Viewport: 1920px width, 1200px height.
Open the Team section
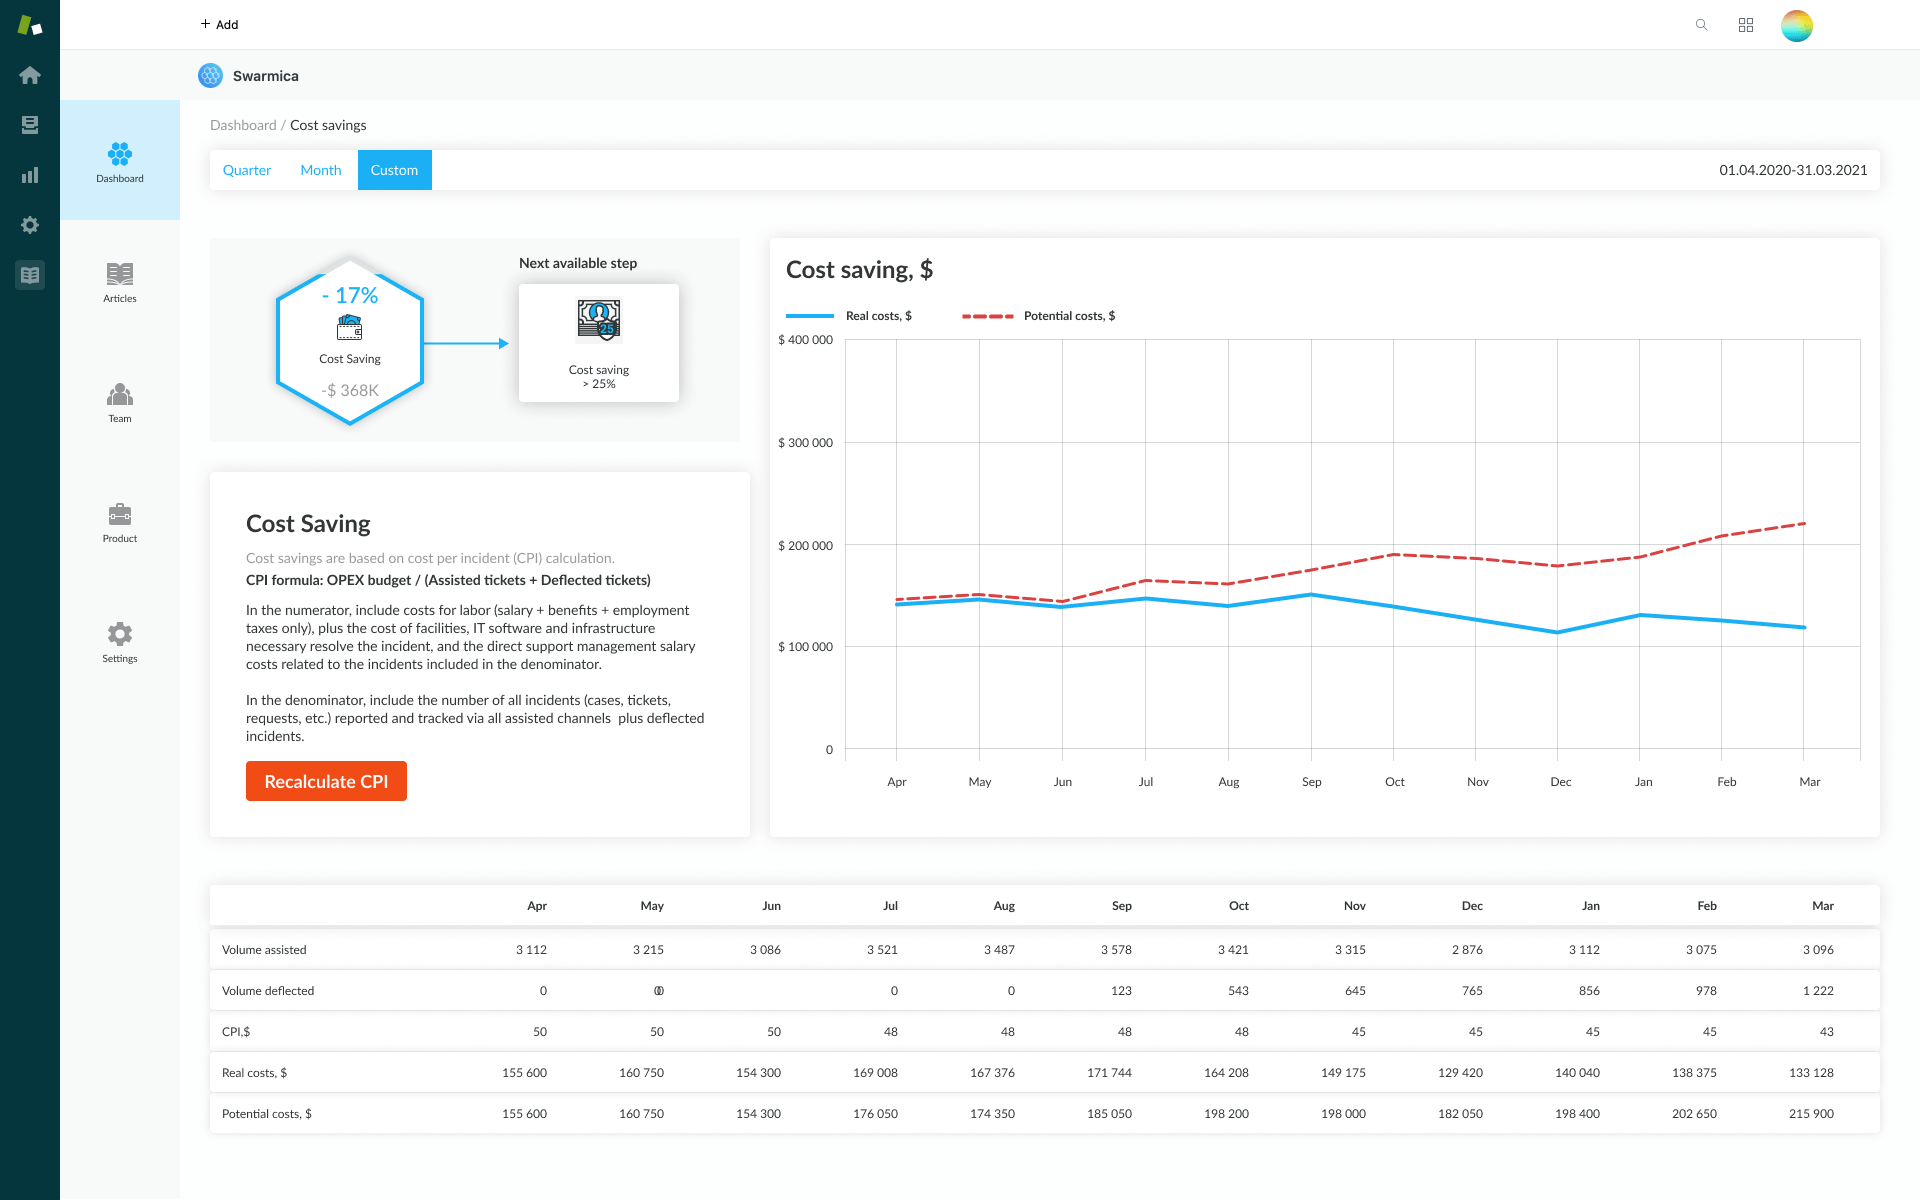click(120, 402)
